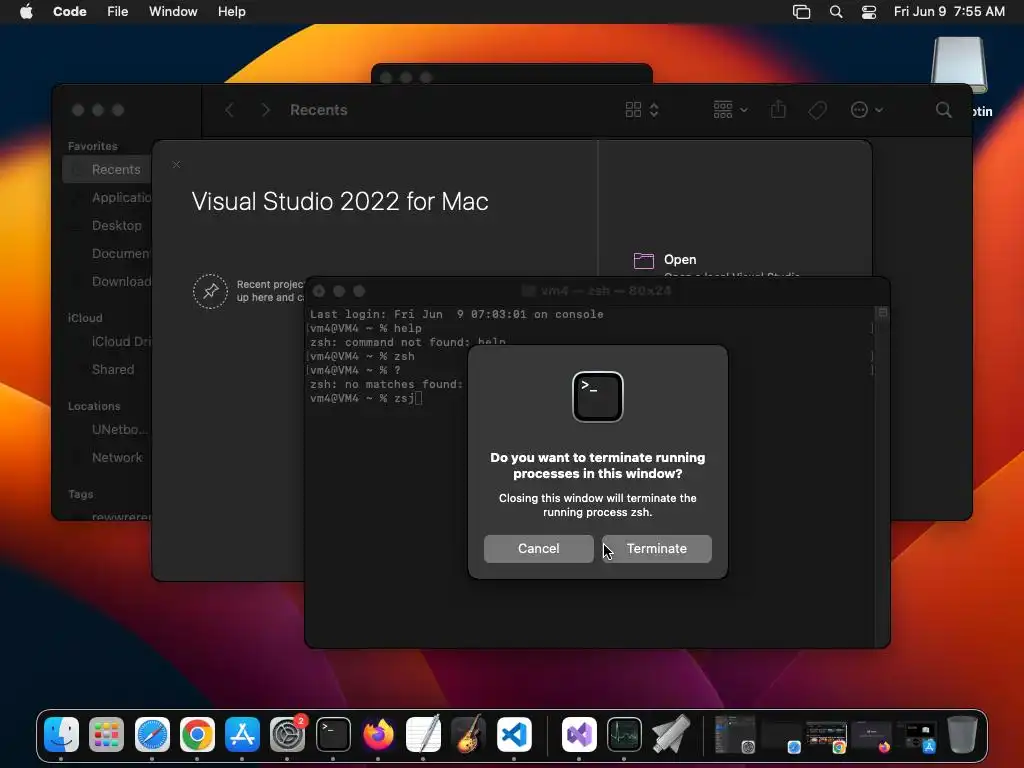Image resolution: width=1024 pixels, height=768 pixels.
Task: Open Finder from the Dock
Action: pos(61,735)
